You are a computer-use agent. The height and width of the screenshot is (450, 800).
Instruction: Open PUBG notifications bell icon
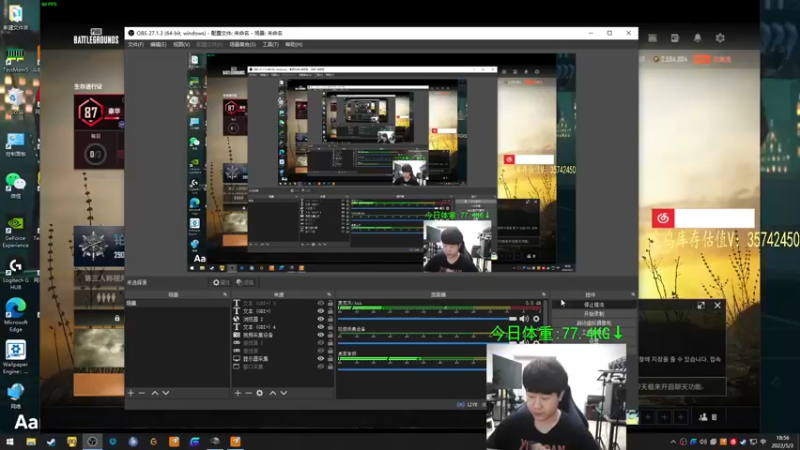[697, 38]
